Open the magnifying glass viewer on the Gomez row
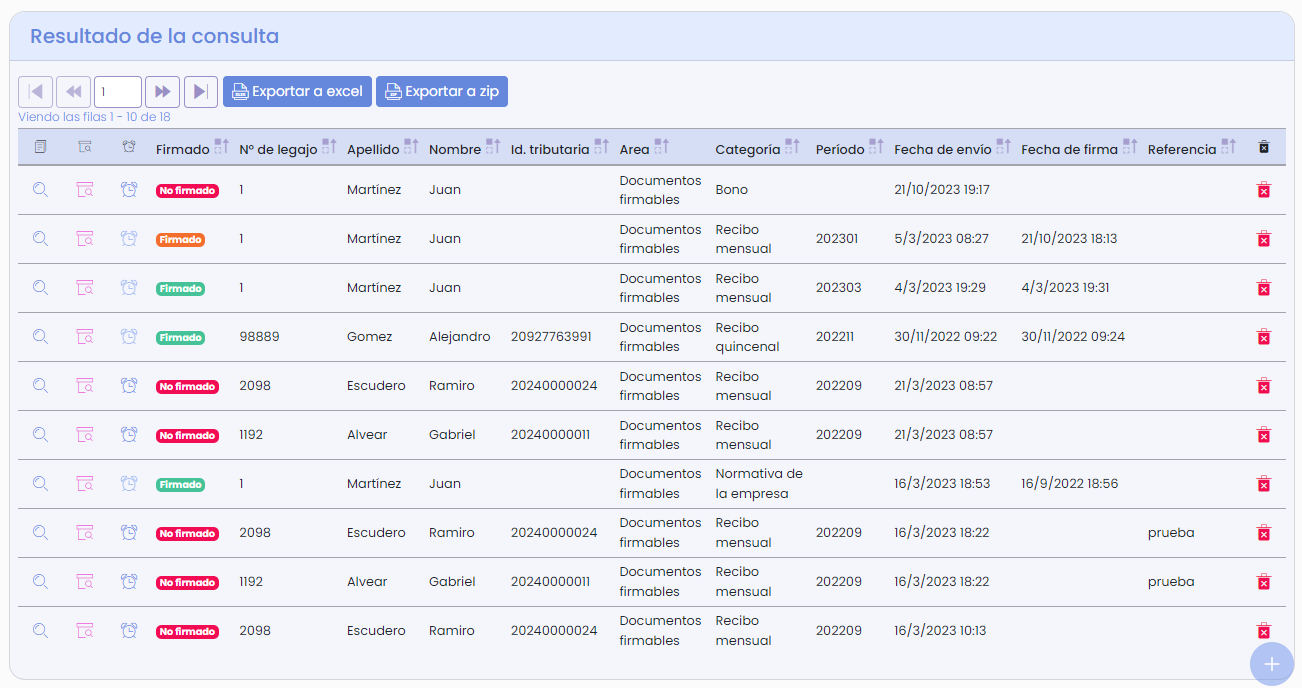1302x688 pixels. (40, 337)
